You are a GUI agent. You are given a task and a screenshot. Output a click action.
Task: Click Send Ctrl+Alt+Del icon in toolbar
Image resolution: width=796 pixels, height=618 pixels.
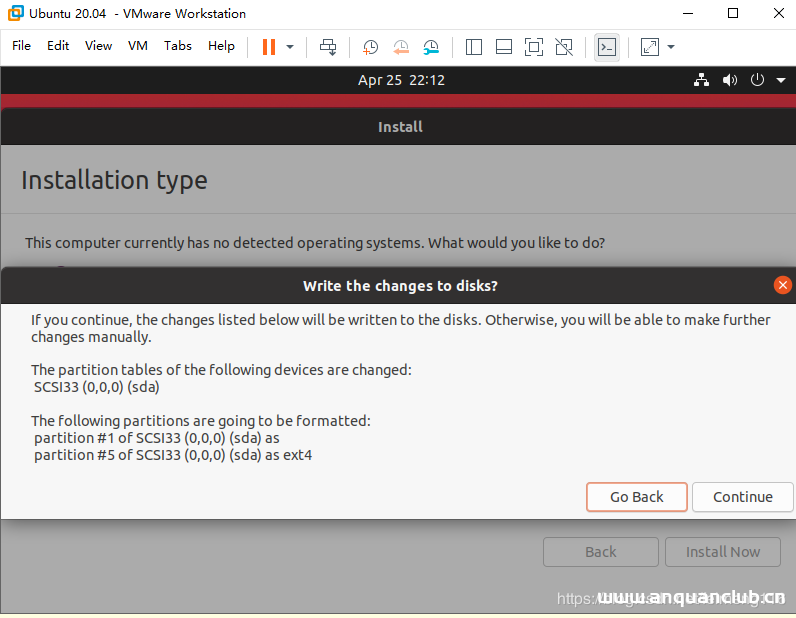[328, 47]
